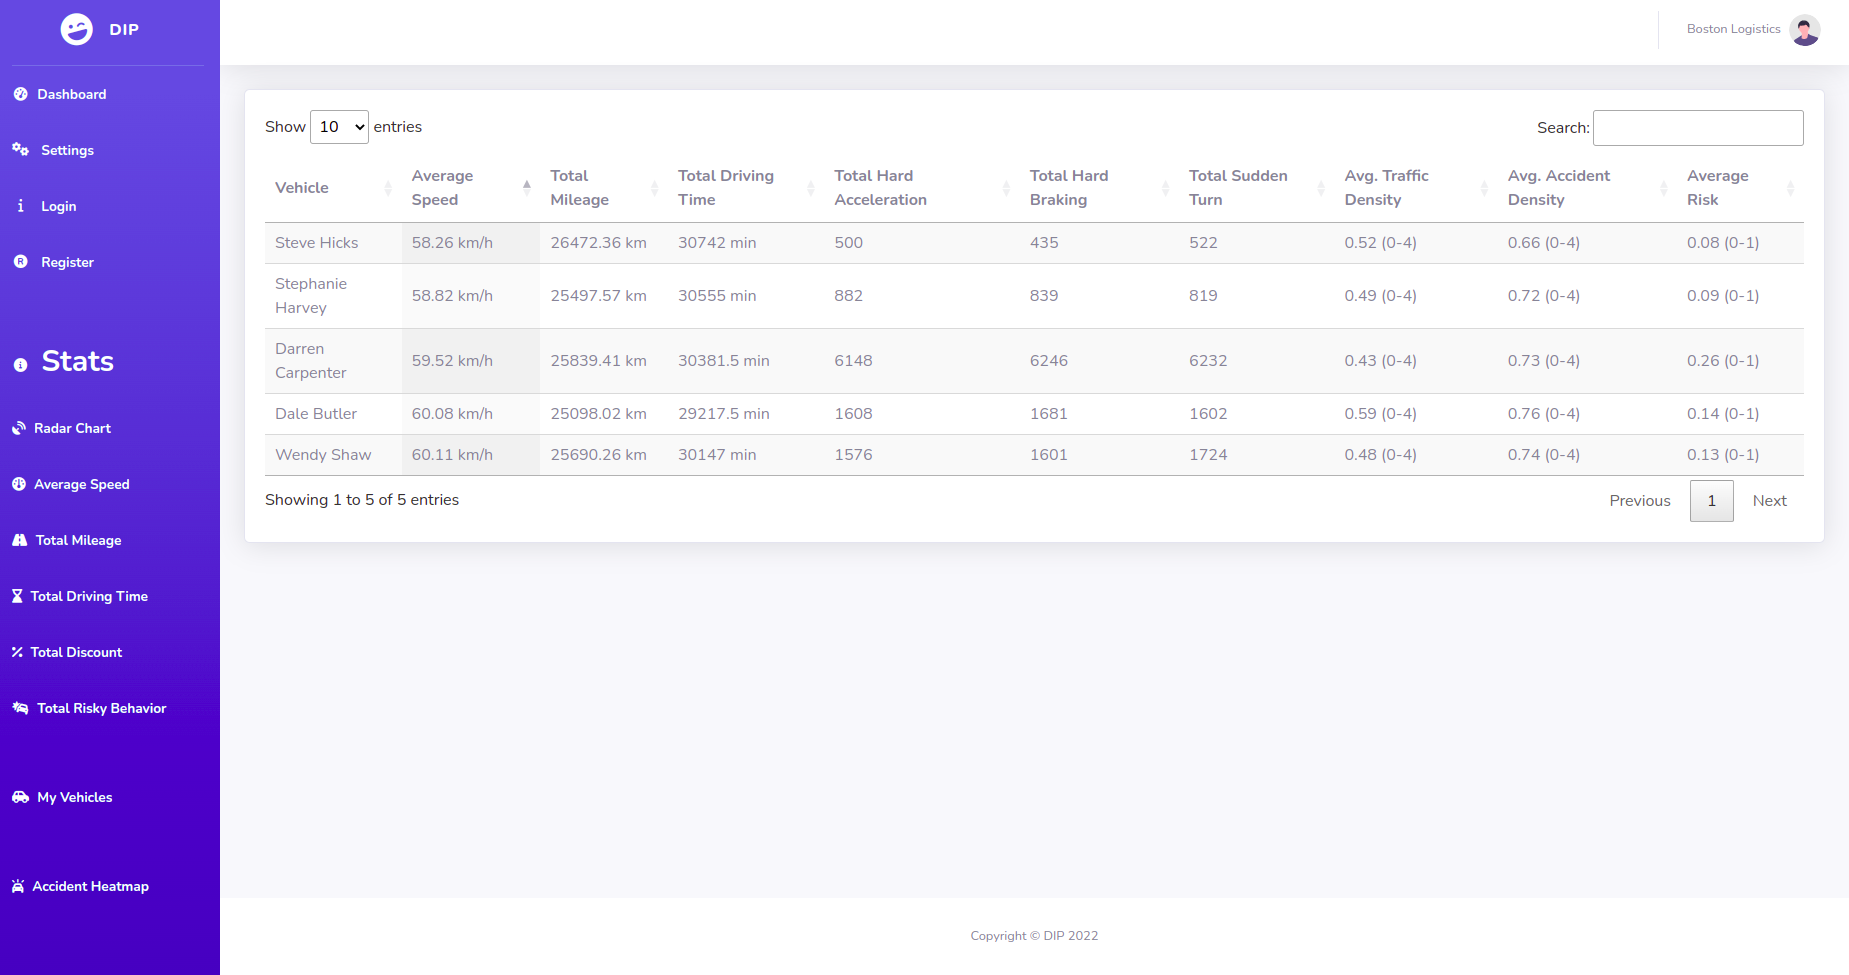The image size is (1849, 975).
Task: Focus the table Search input field
Action: [1697, 128]
